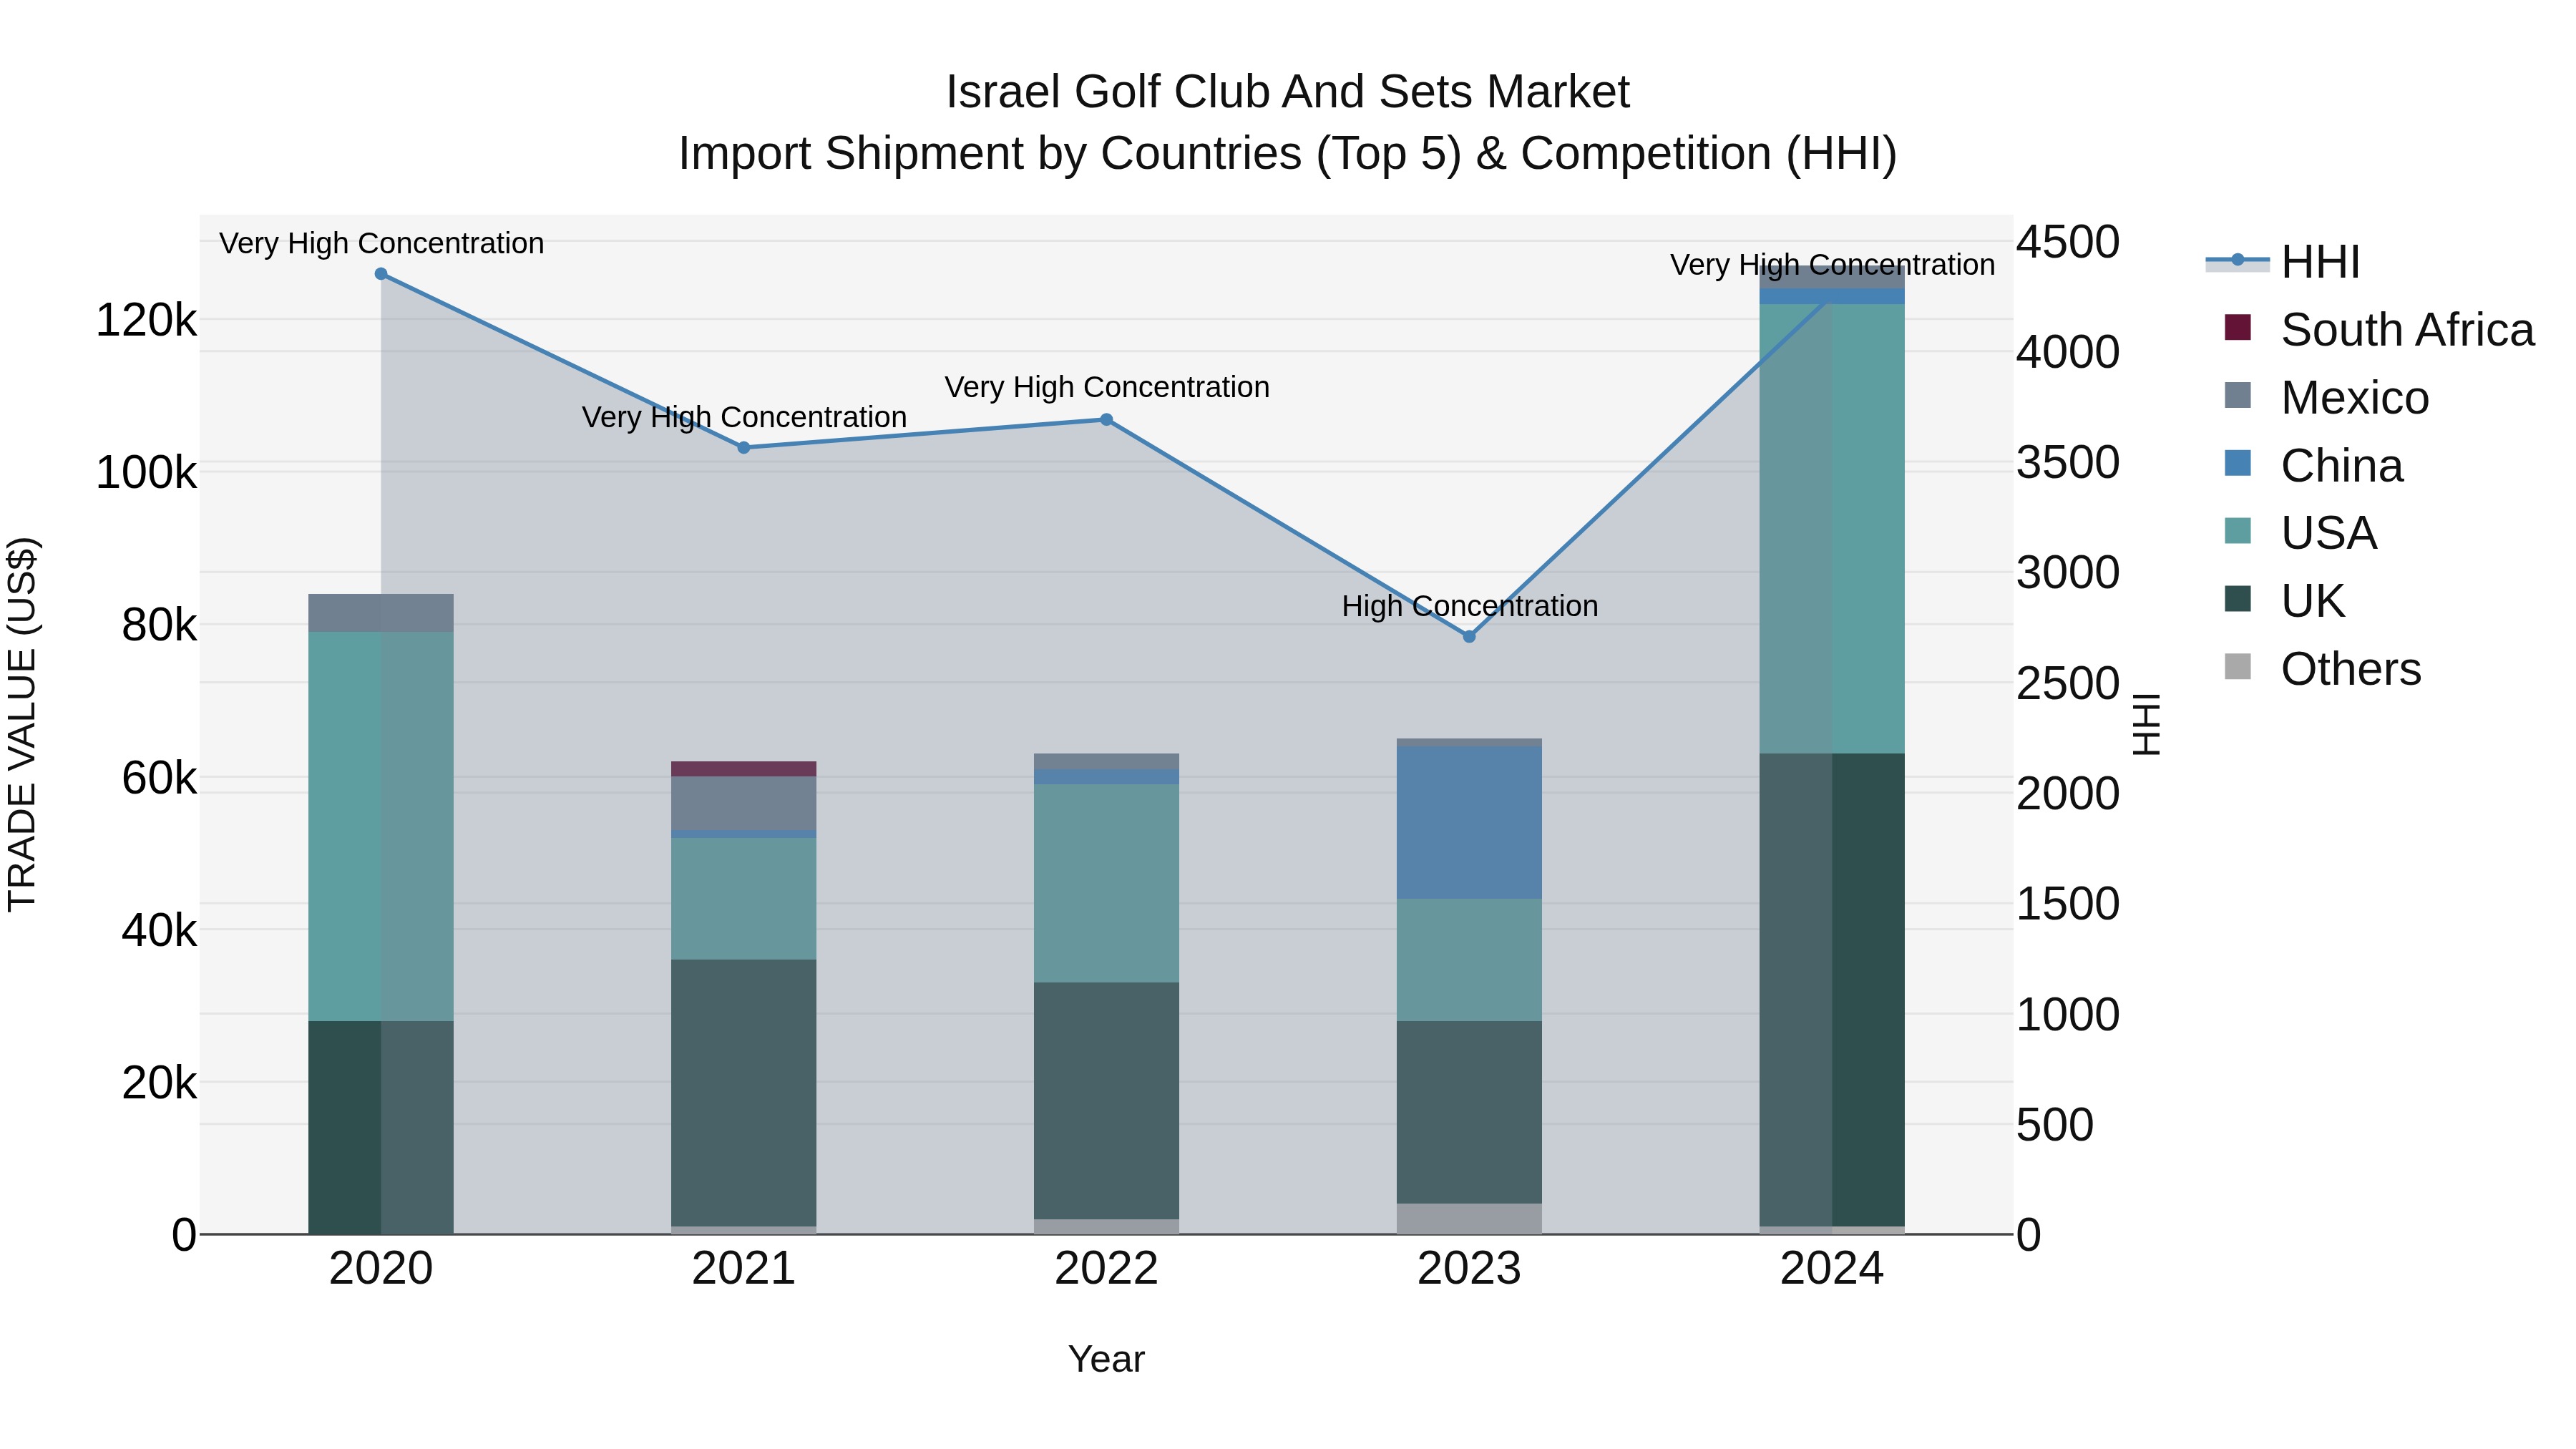The height and width of the screenshot is (1449, 2576).
Task: Click the 60k left axis tick label
Action: pos(159,778)
